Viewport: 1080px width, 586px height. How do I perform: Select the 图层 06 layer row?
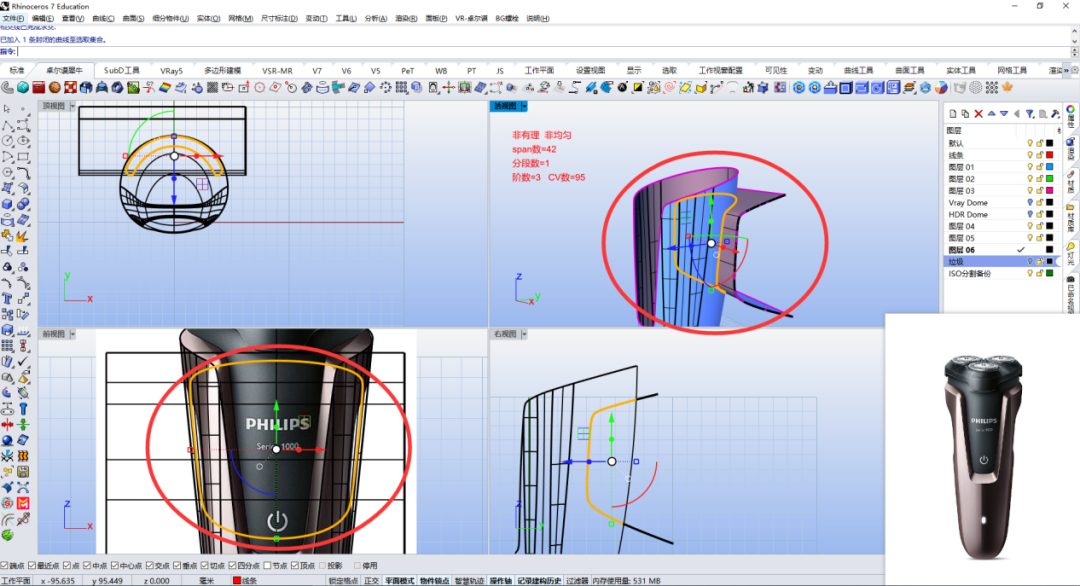pos(1001,250)
